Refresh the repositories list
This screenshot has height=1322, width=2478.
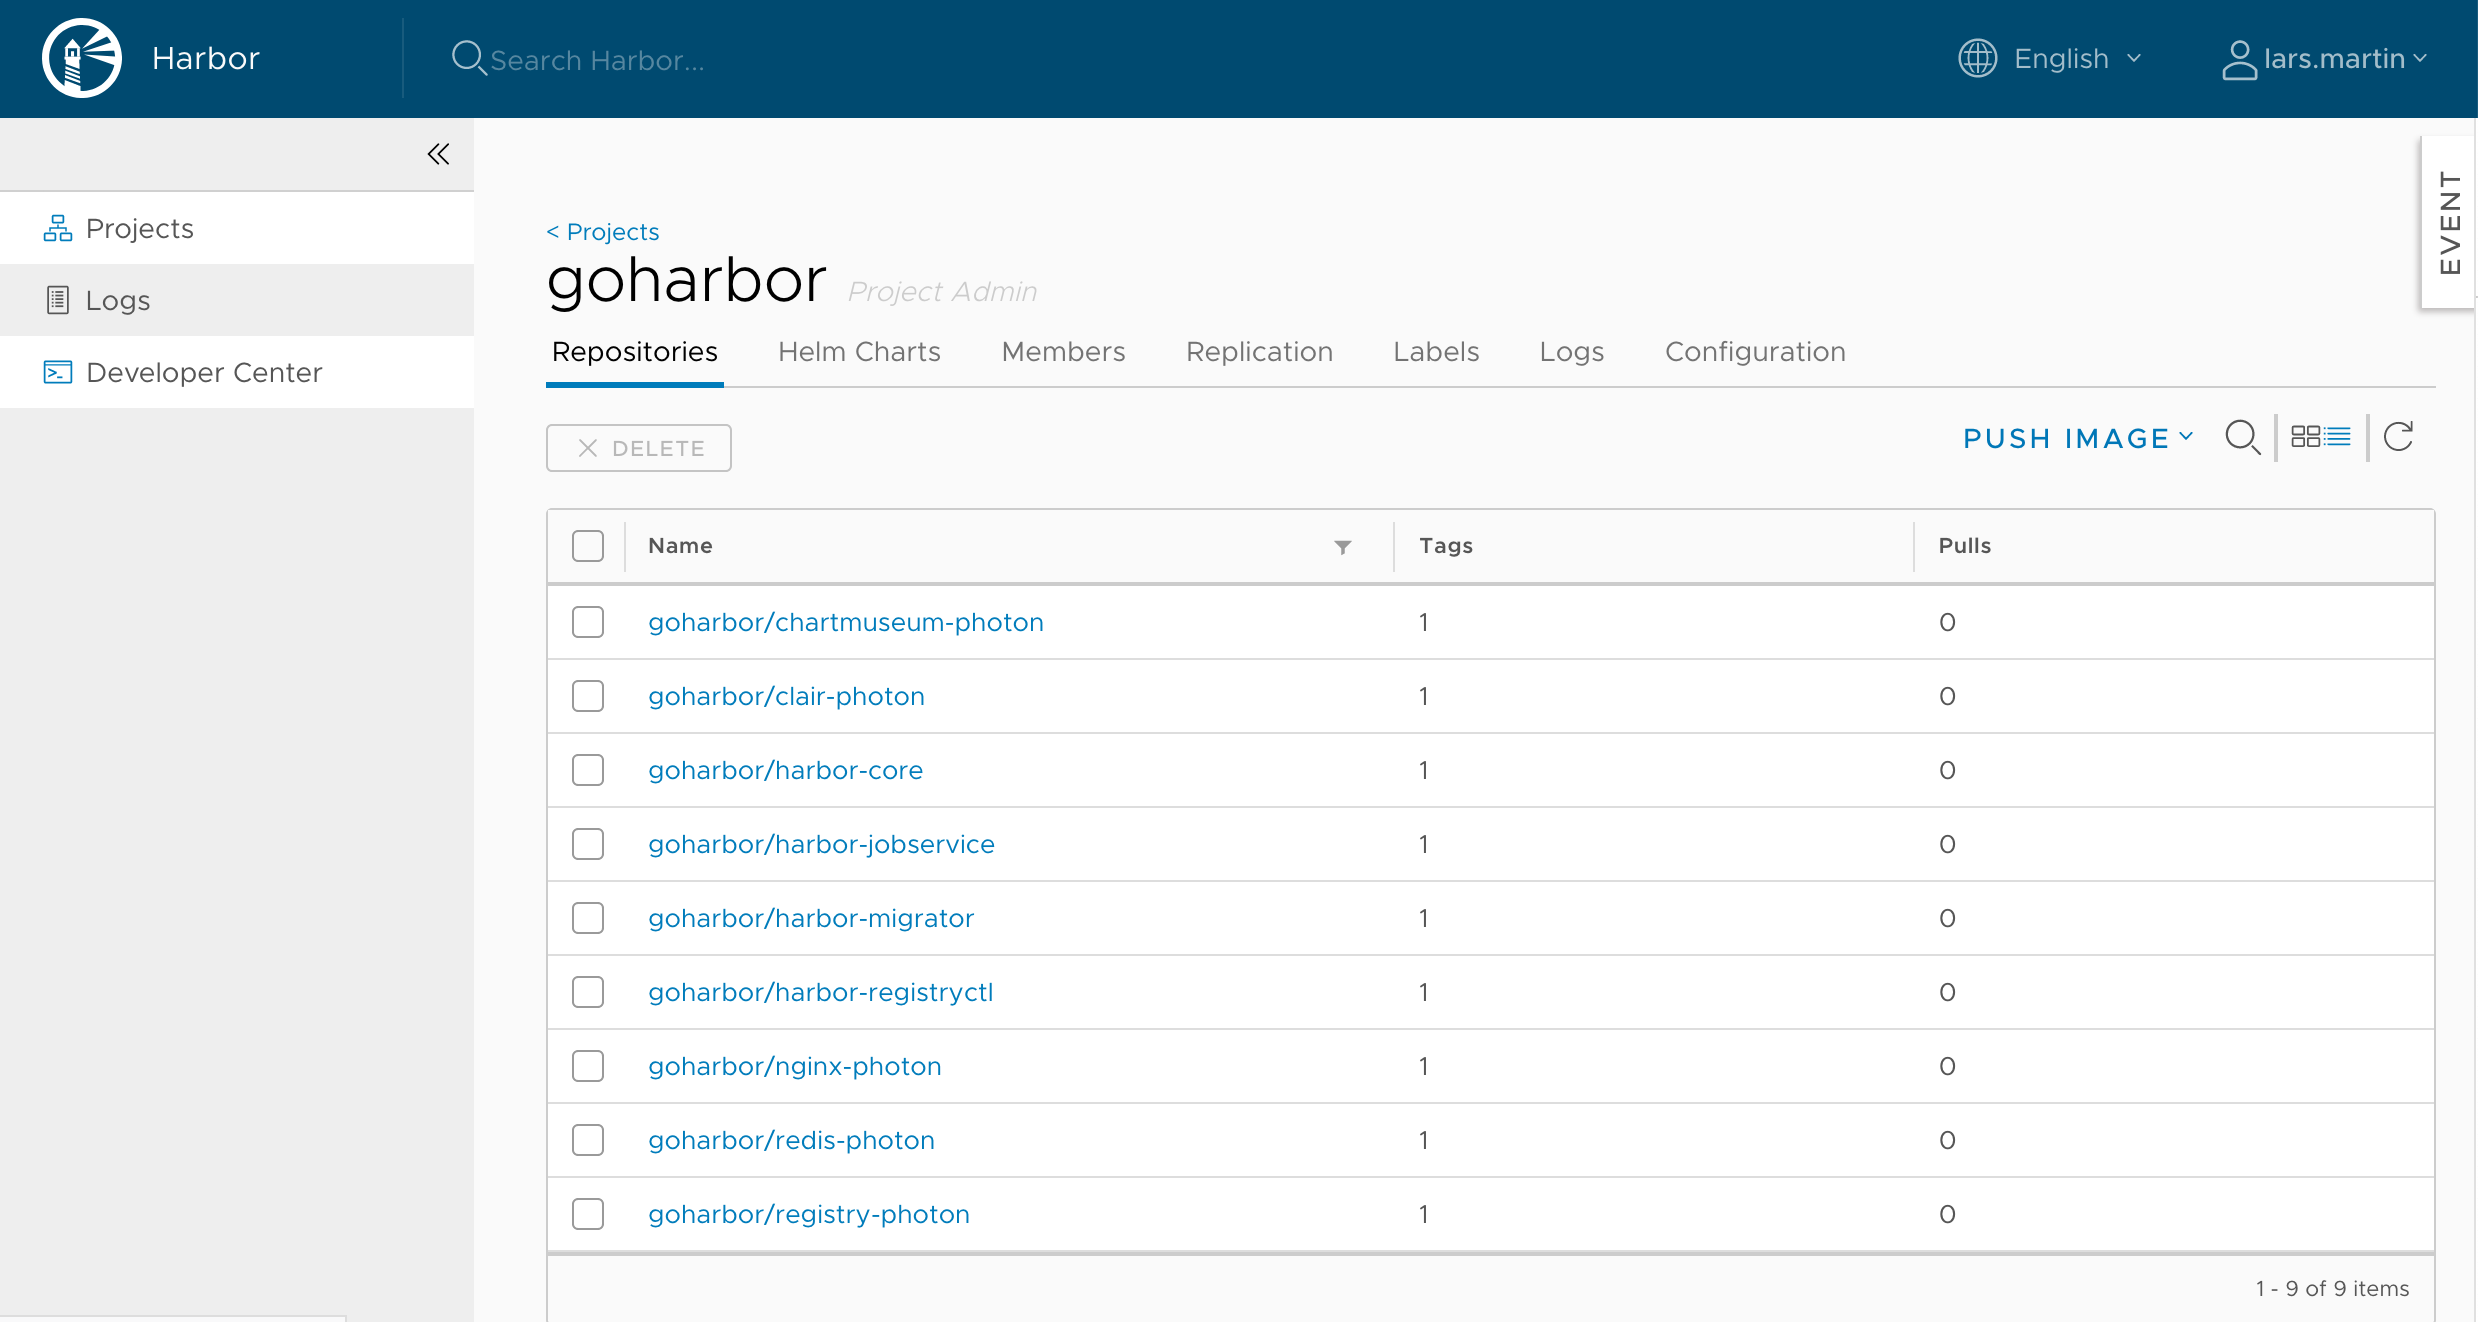coord(2398,437)
